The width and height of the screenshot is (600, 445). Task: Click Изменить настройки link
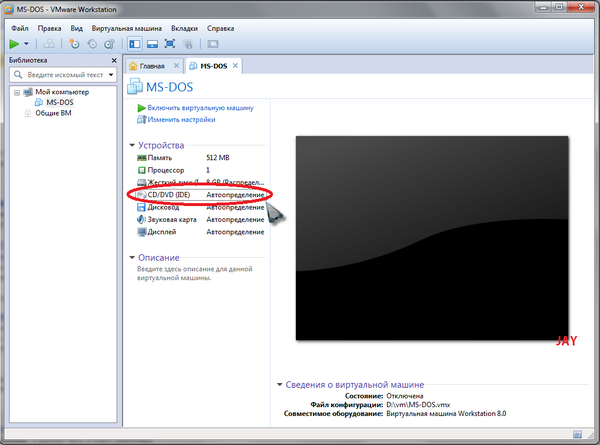(181, 119)
